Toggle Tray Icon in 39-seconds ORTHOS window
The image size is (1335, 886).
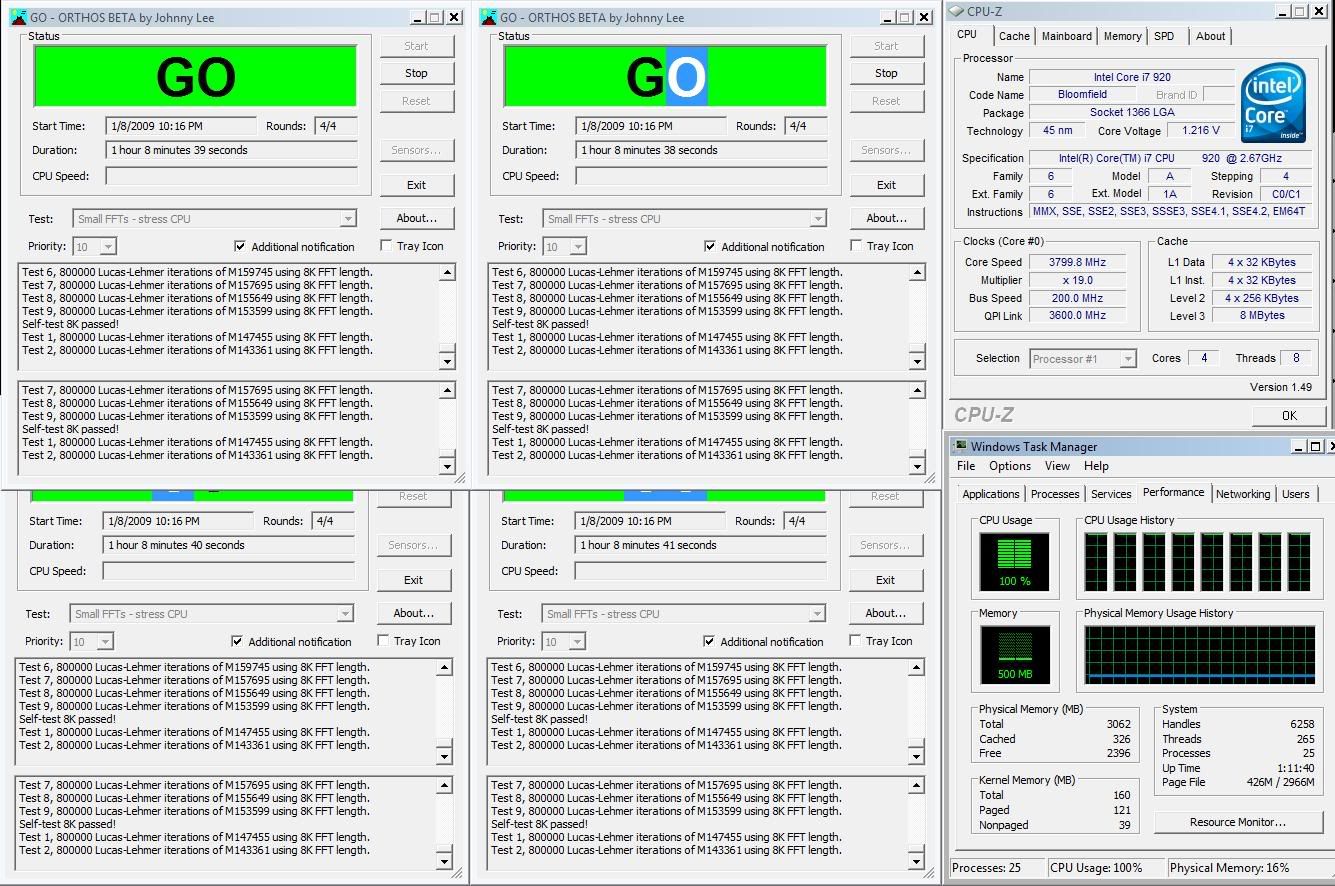(387, 246)
